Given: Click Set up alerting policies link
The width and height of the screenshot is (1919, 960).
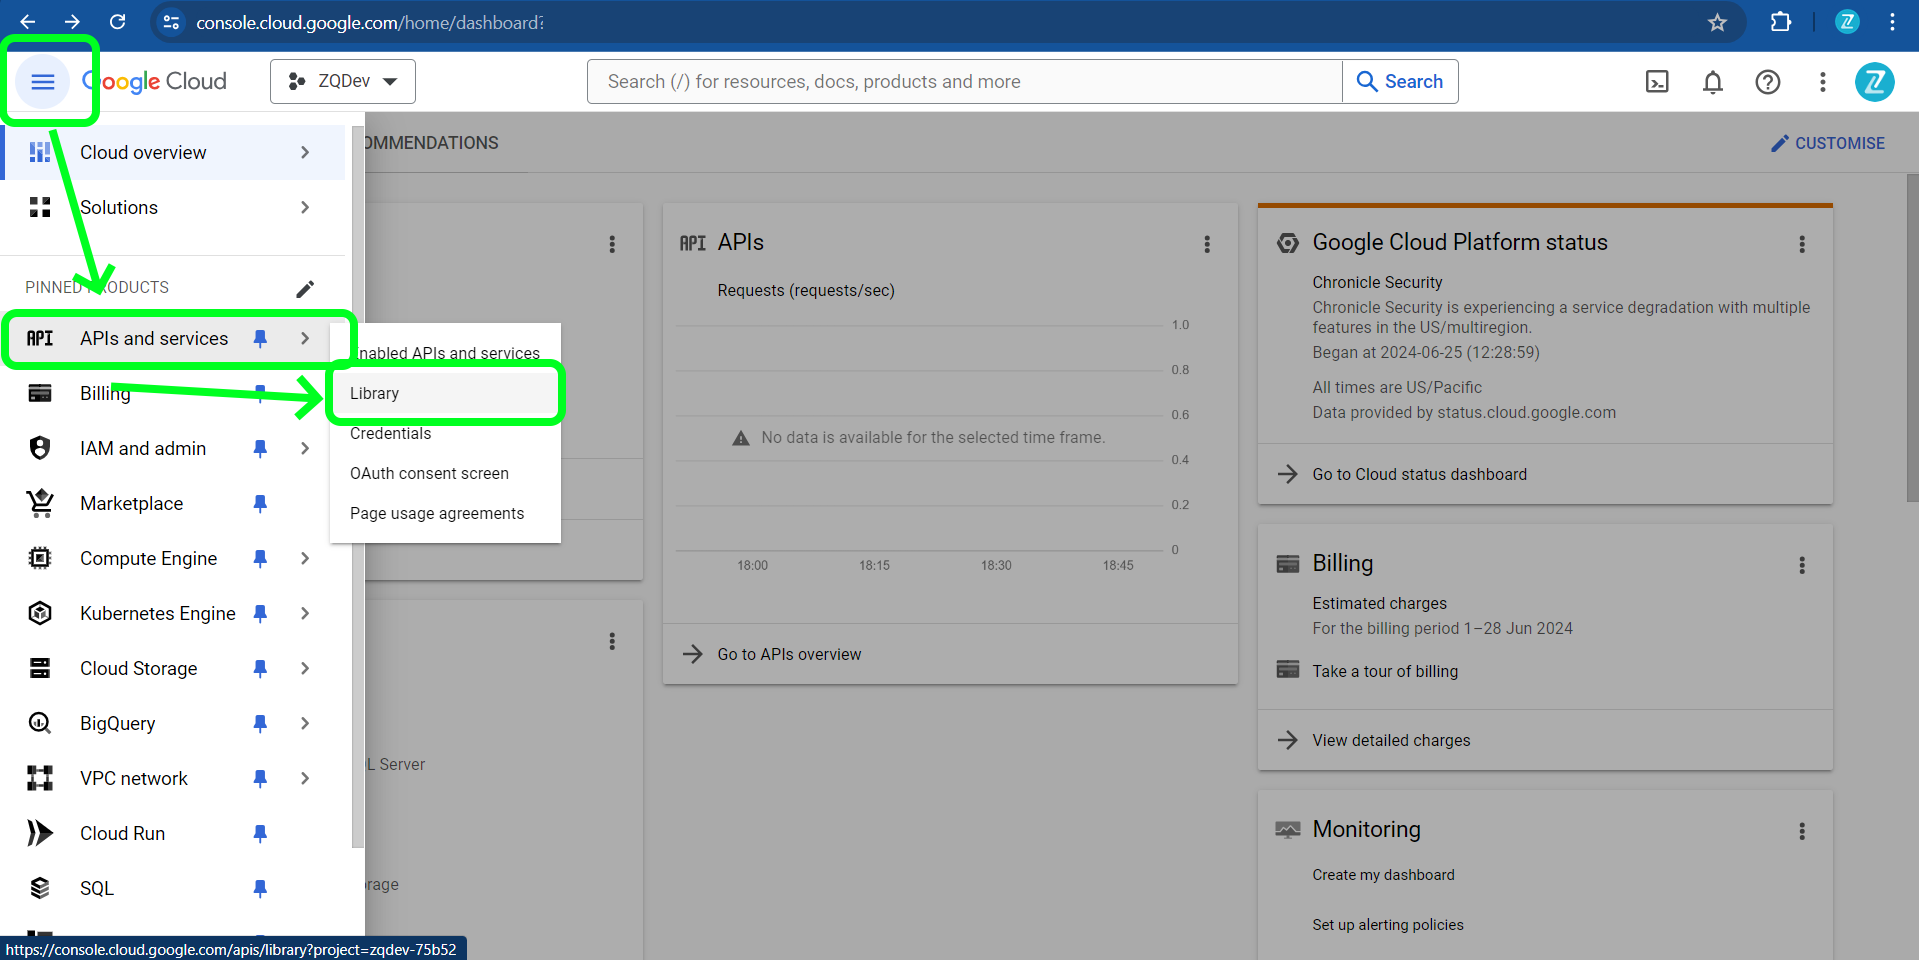Looking at the screenshot, I should (1387, 925).
